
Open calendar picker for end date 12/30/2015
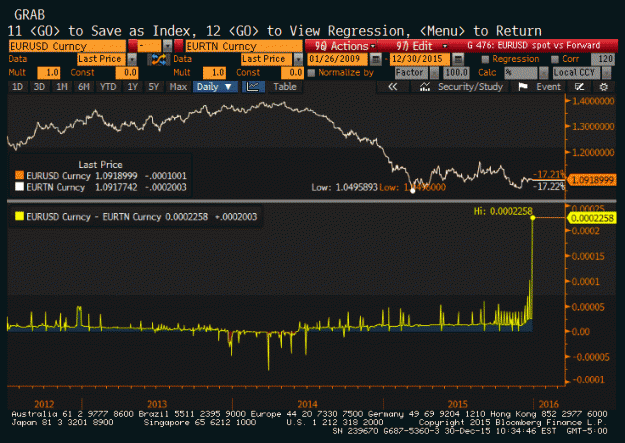(458, 60)
